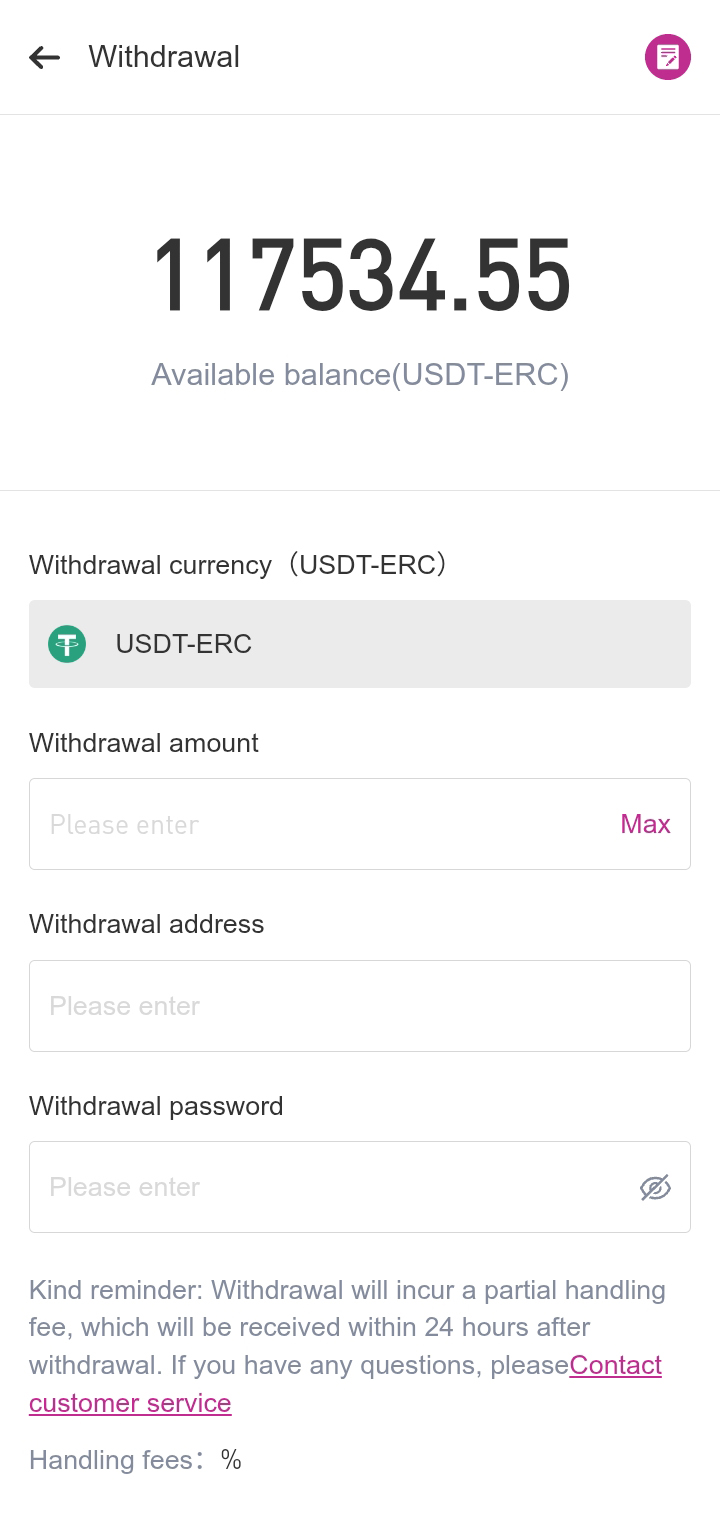This screenshot has height=1532, width=720.
Task: Tap the USDT emblem beside the currency name
Action: (66, 644)
